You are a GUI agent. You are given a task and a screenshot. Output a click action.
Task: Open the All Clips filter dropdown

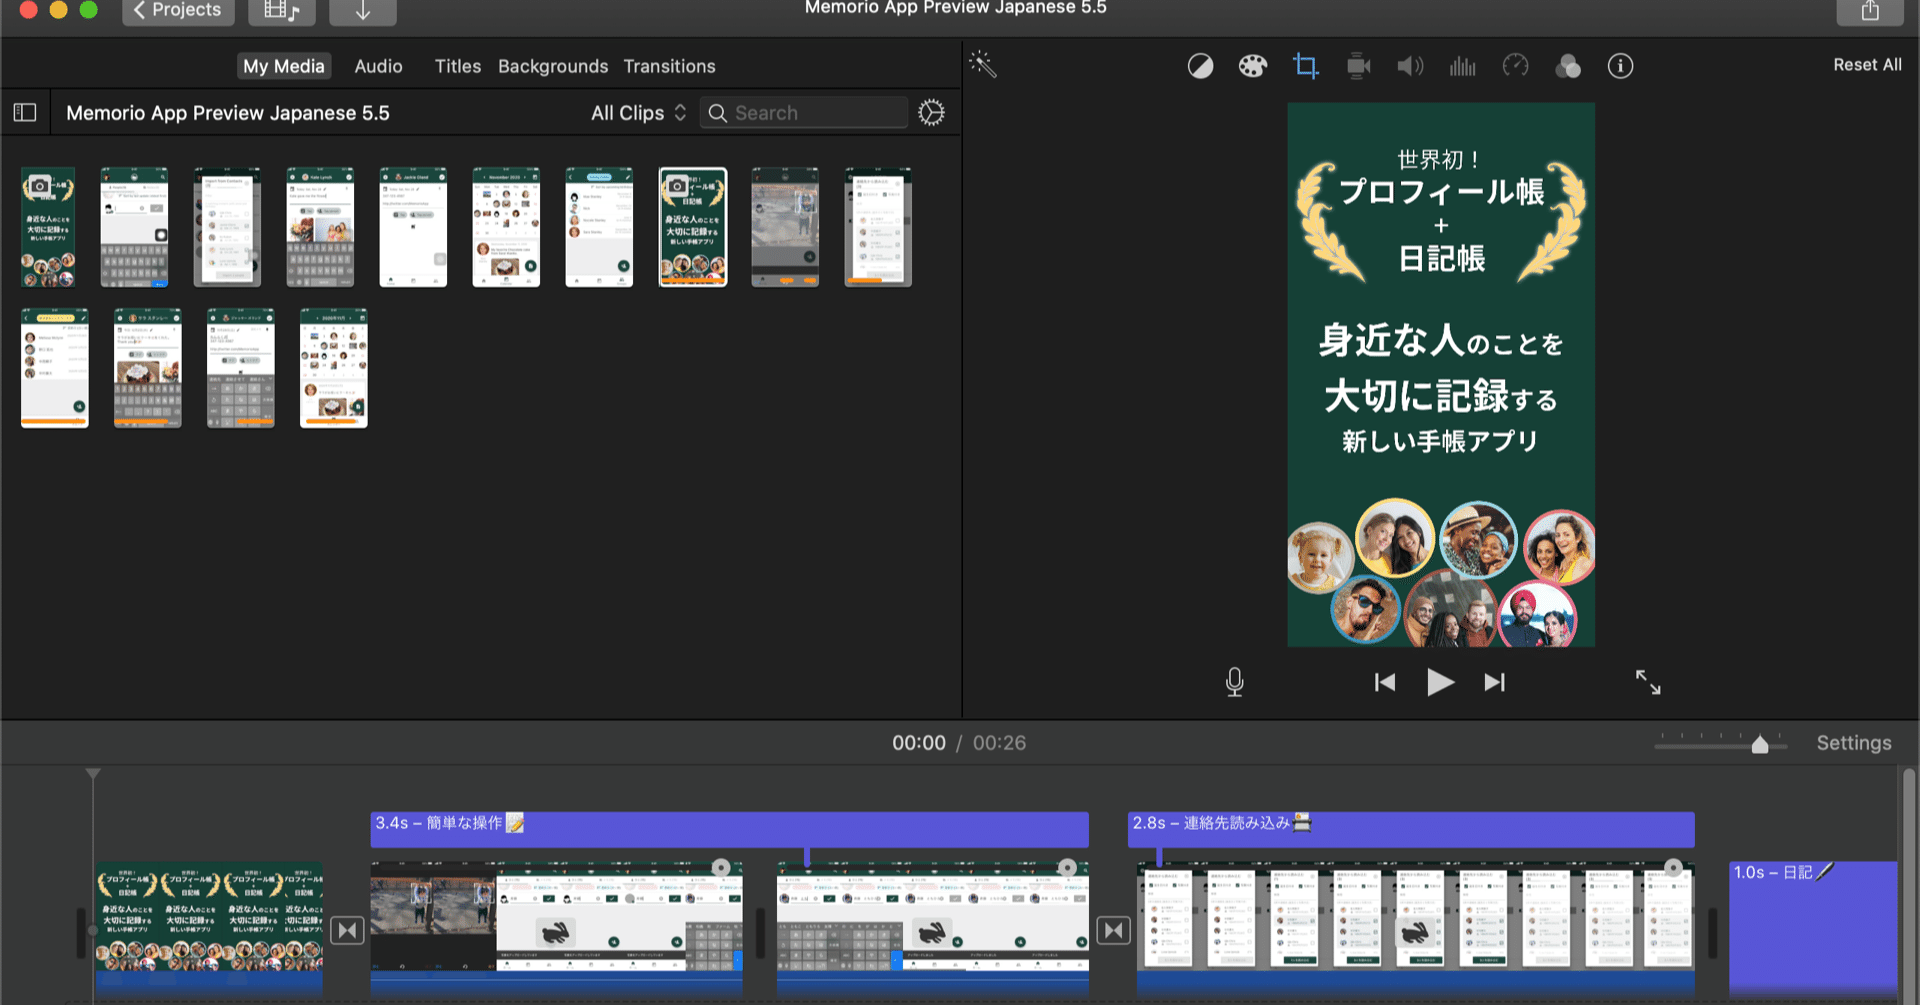638,113
